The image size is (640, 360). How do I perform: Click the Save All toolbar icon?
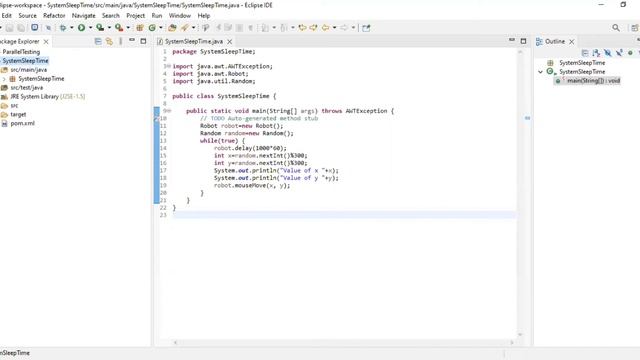[x=21, y=28]
